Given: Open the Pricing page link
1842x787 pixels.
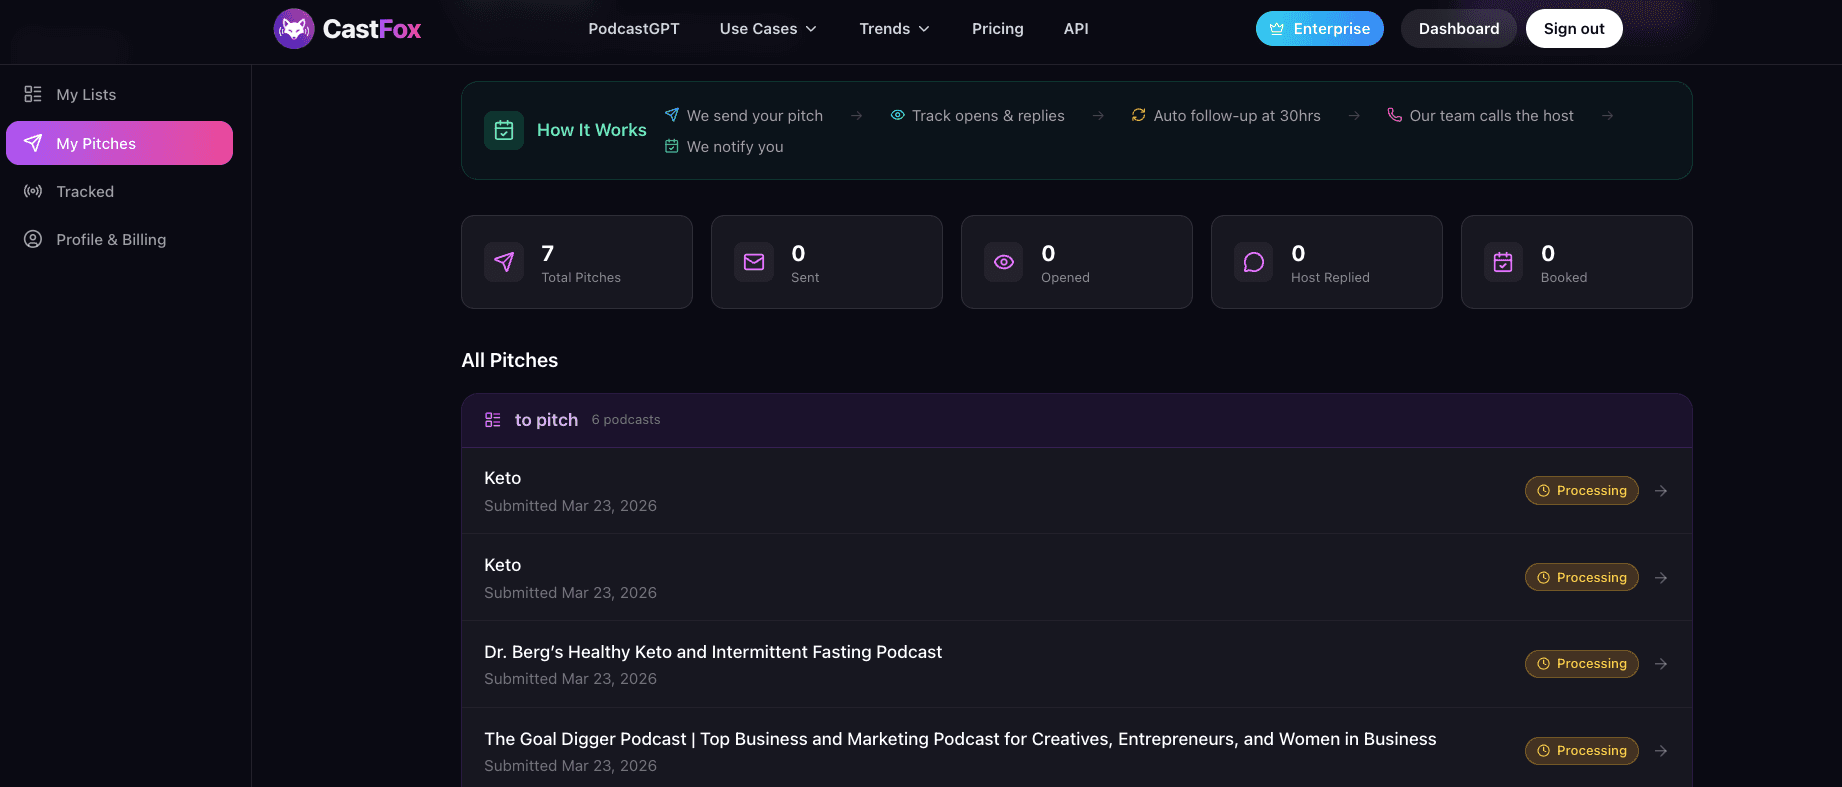Looking at the screenshot, I should (x=997, y=29).
